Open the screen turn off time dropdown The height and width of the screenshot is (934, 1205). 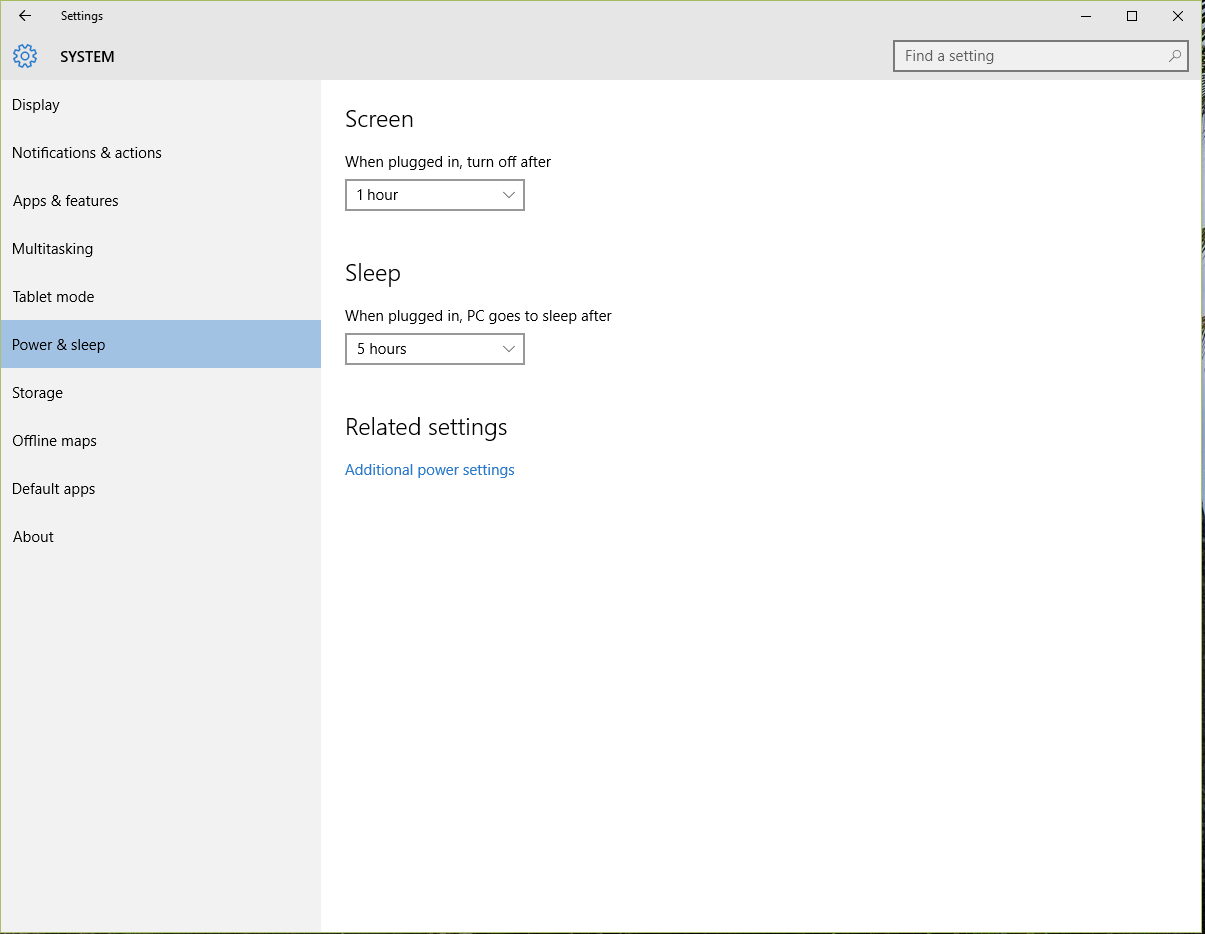click(434, 195)
